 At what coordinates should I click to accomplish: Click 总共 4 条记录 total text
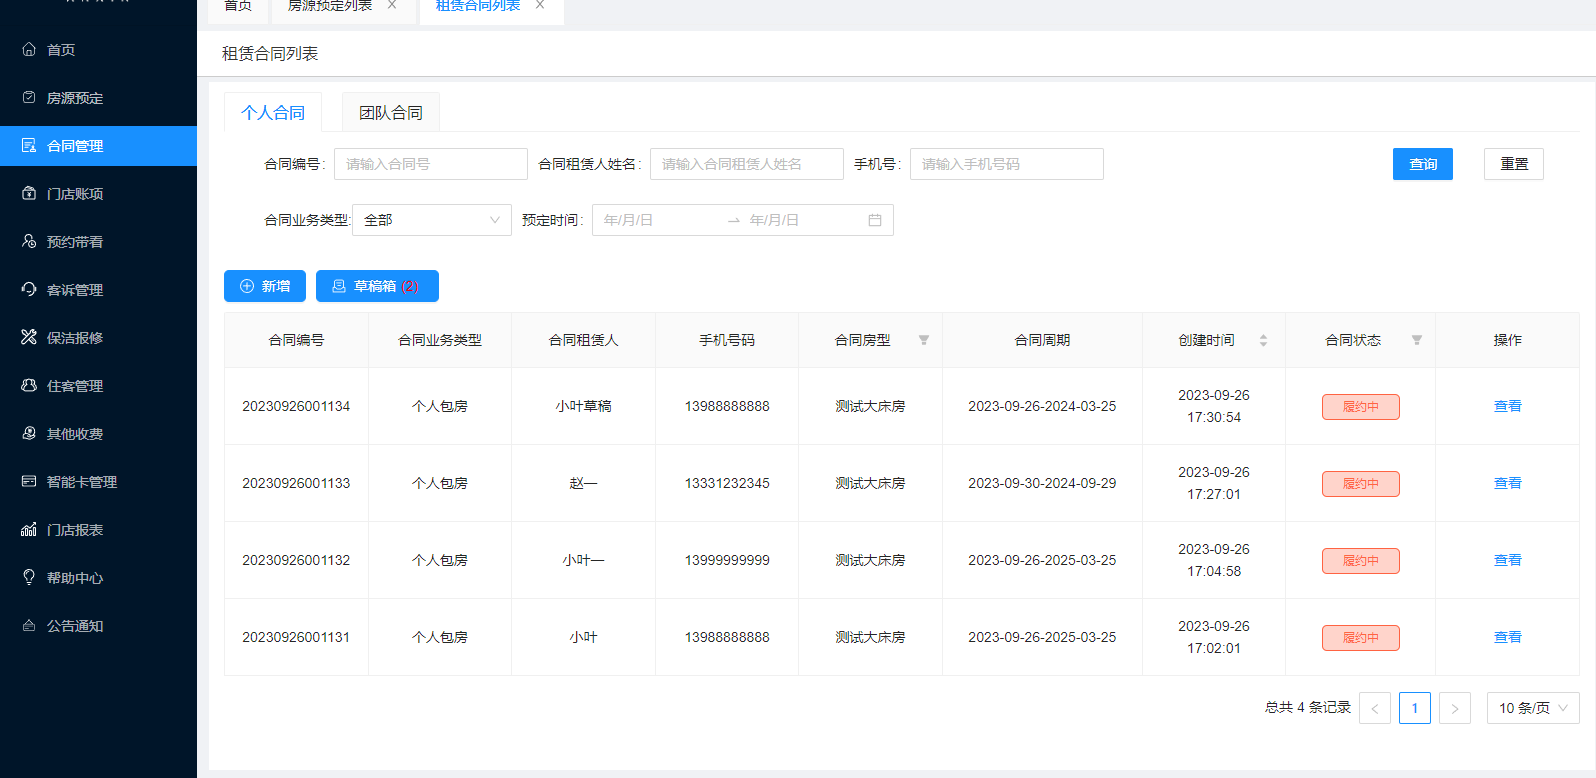pyautogui.click(x=1308, y=707)
